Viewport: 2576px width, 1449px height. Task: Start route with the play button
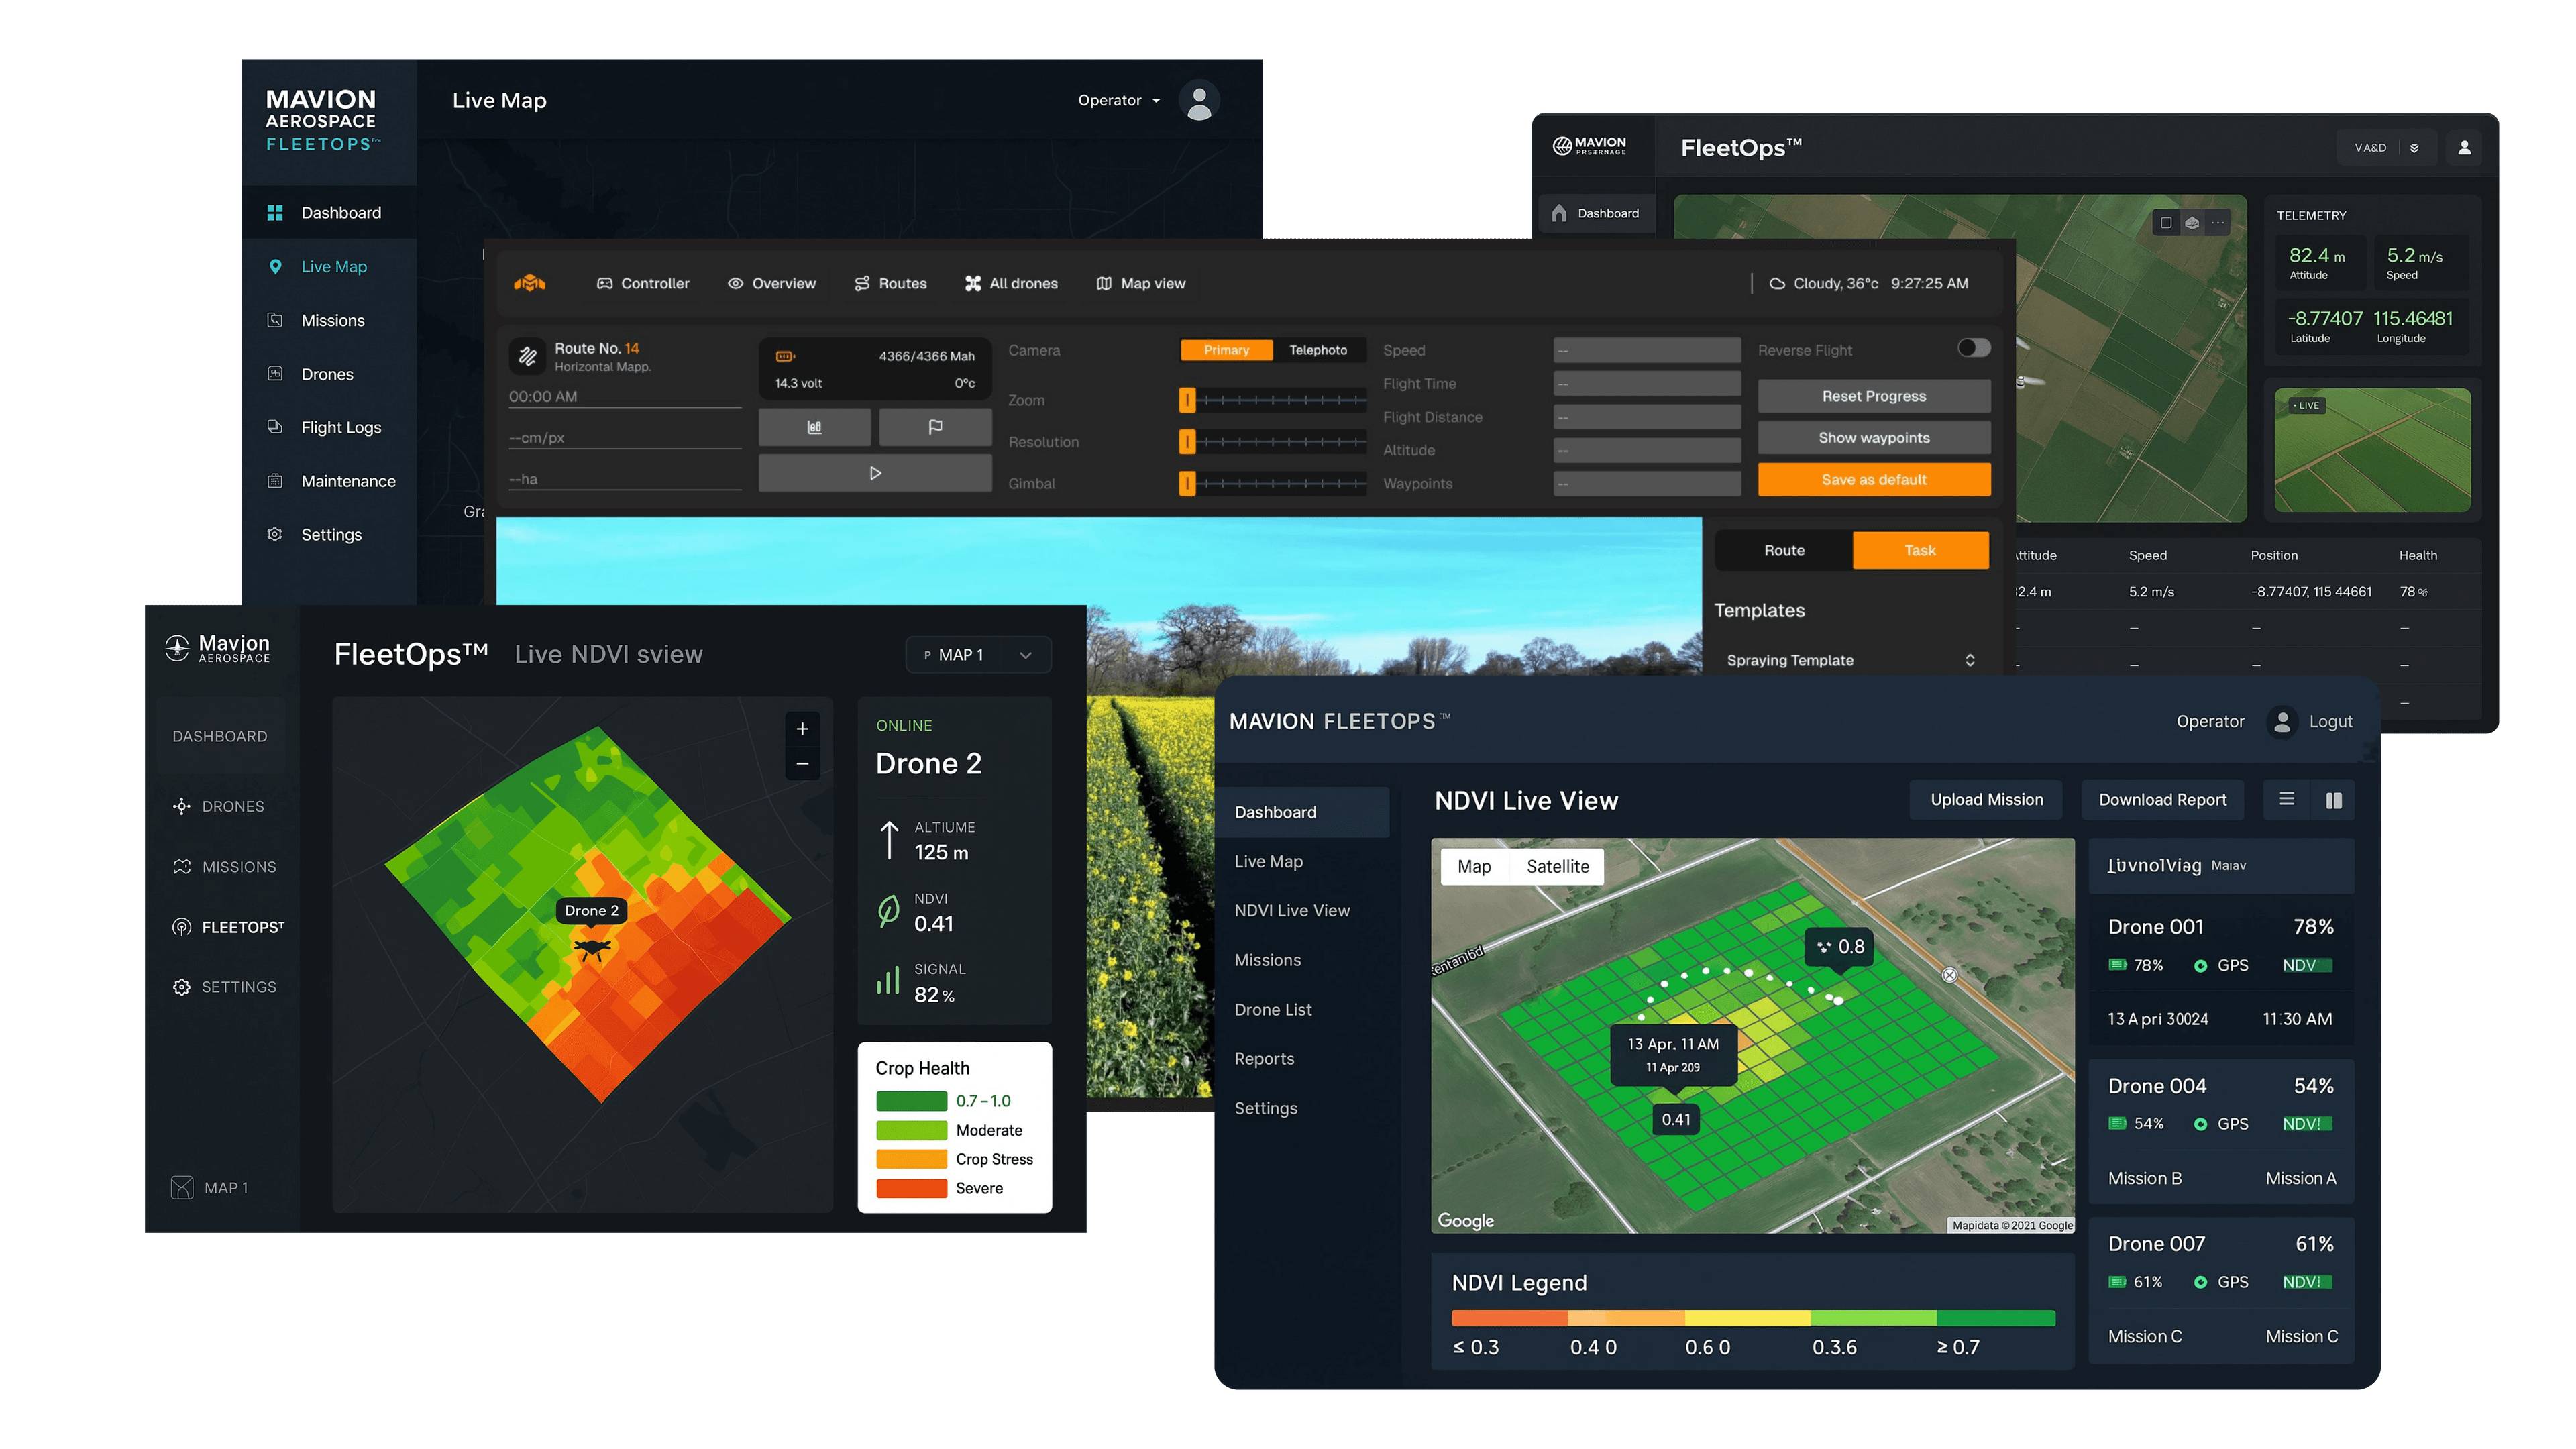click(875, 473)
